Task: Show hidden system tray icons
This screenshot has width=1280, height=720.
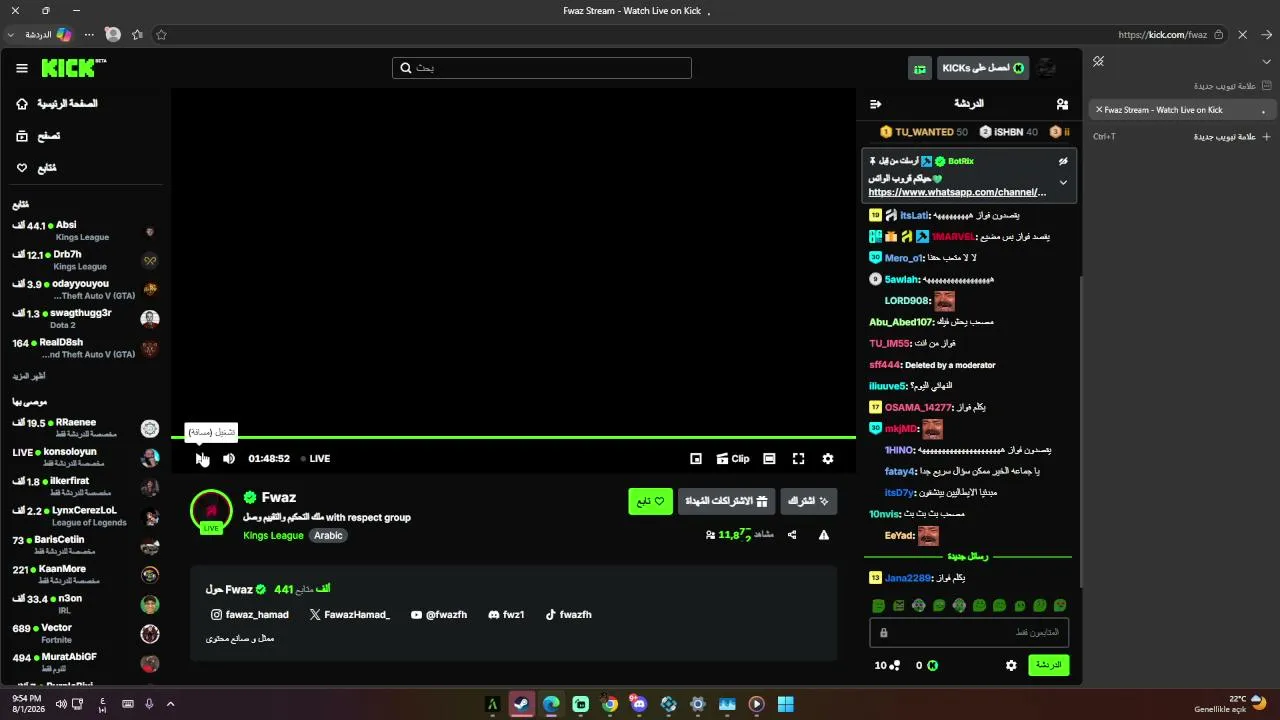Action: point(170,704)
